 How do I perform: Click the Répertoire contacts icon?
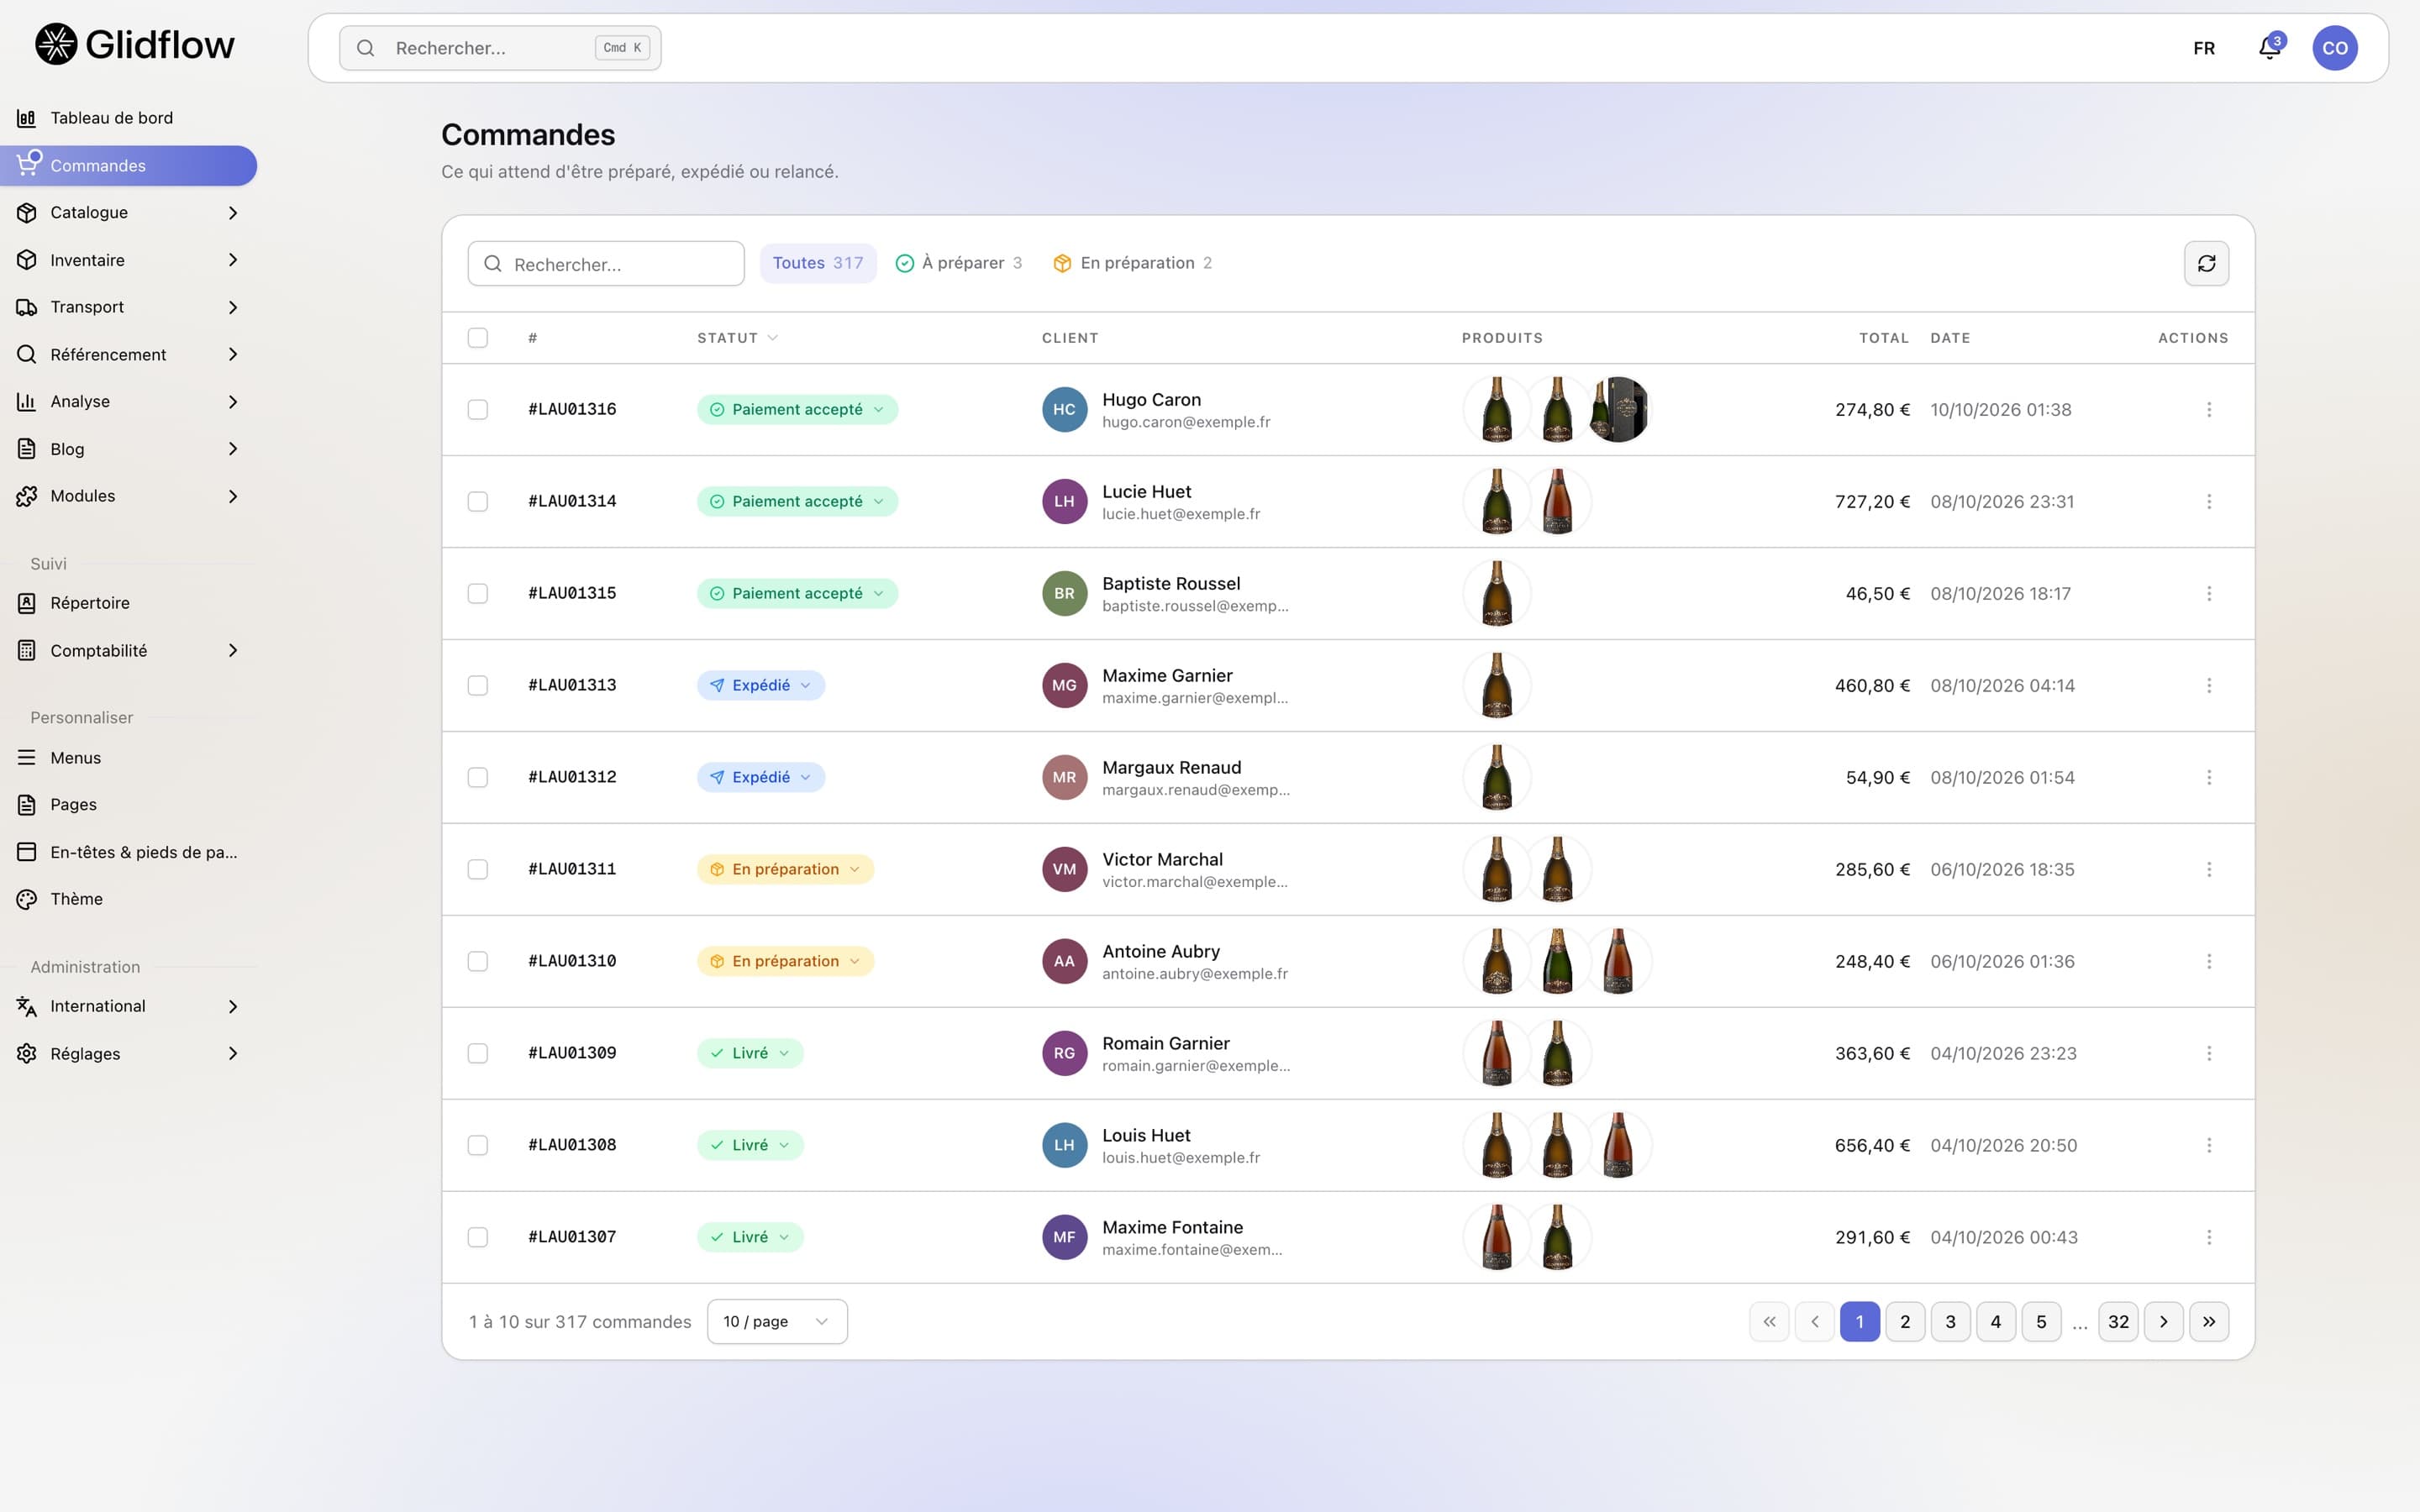(27, 603)
